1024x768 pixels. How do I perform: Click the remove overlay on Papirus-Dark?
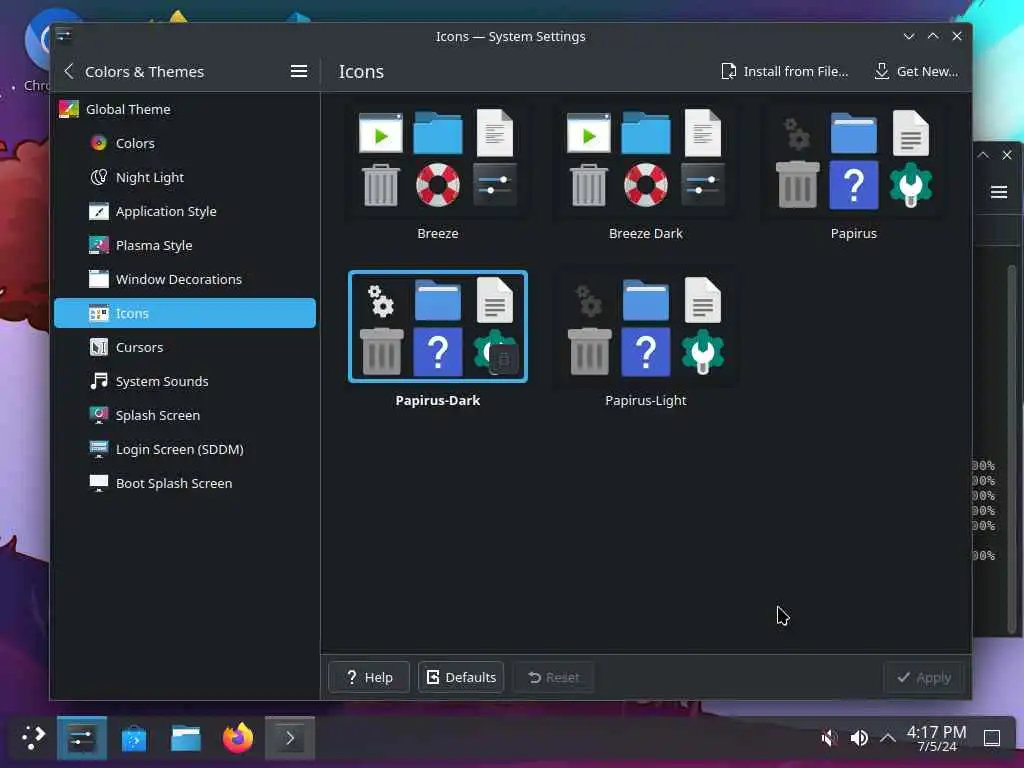(x=504, y=359)
